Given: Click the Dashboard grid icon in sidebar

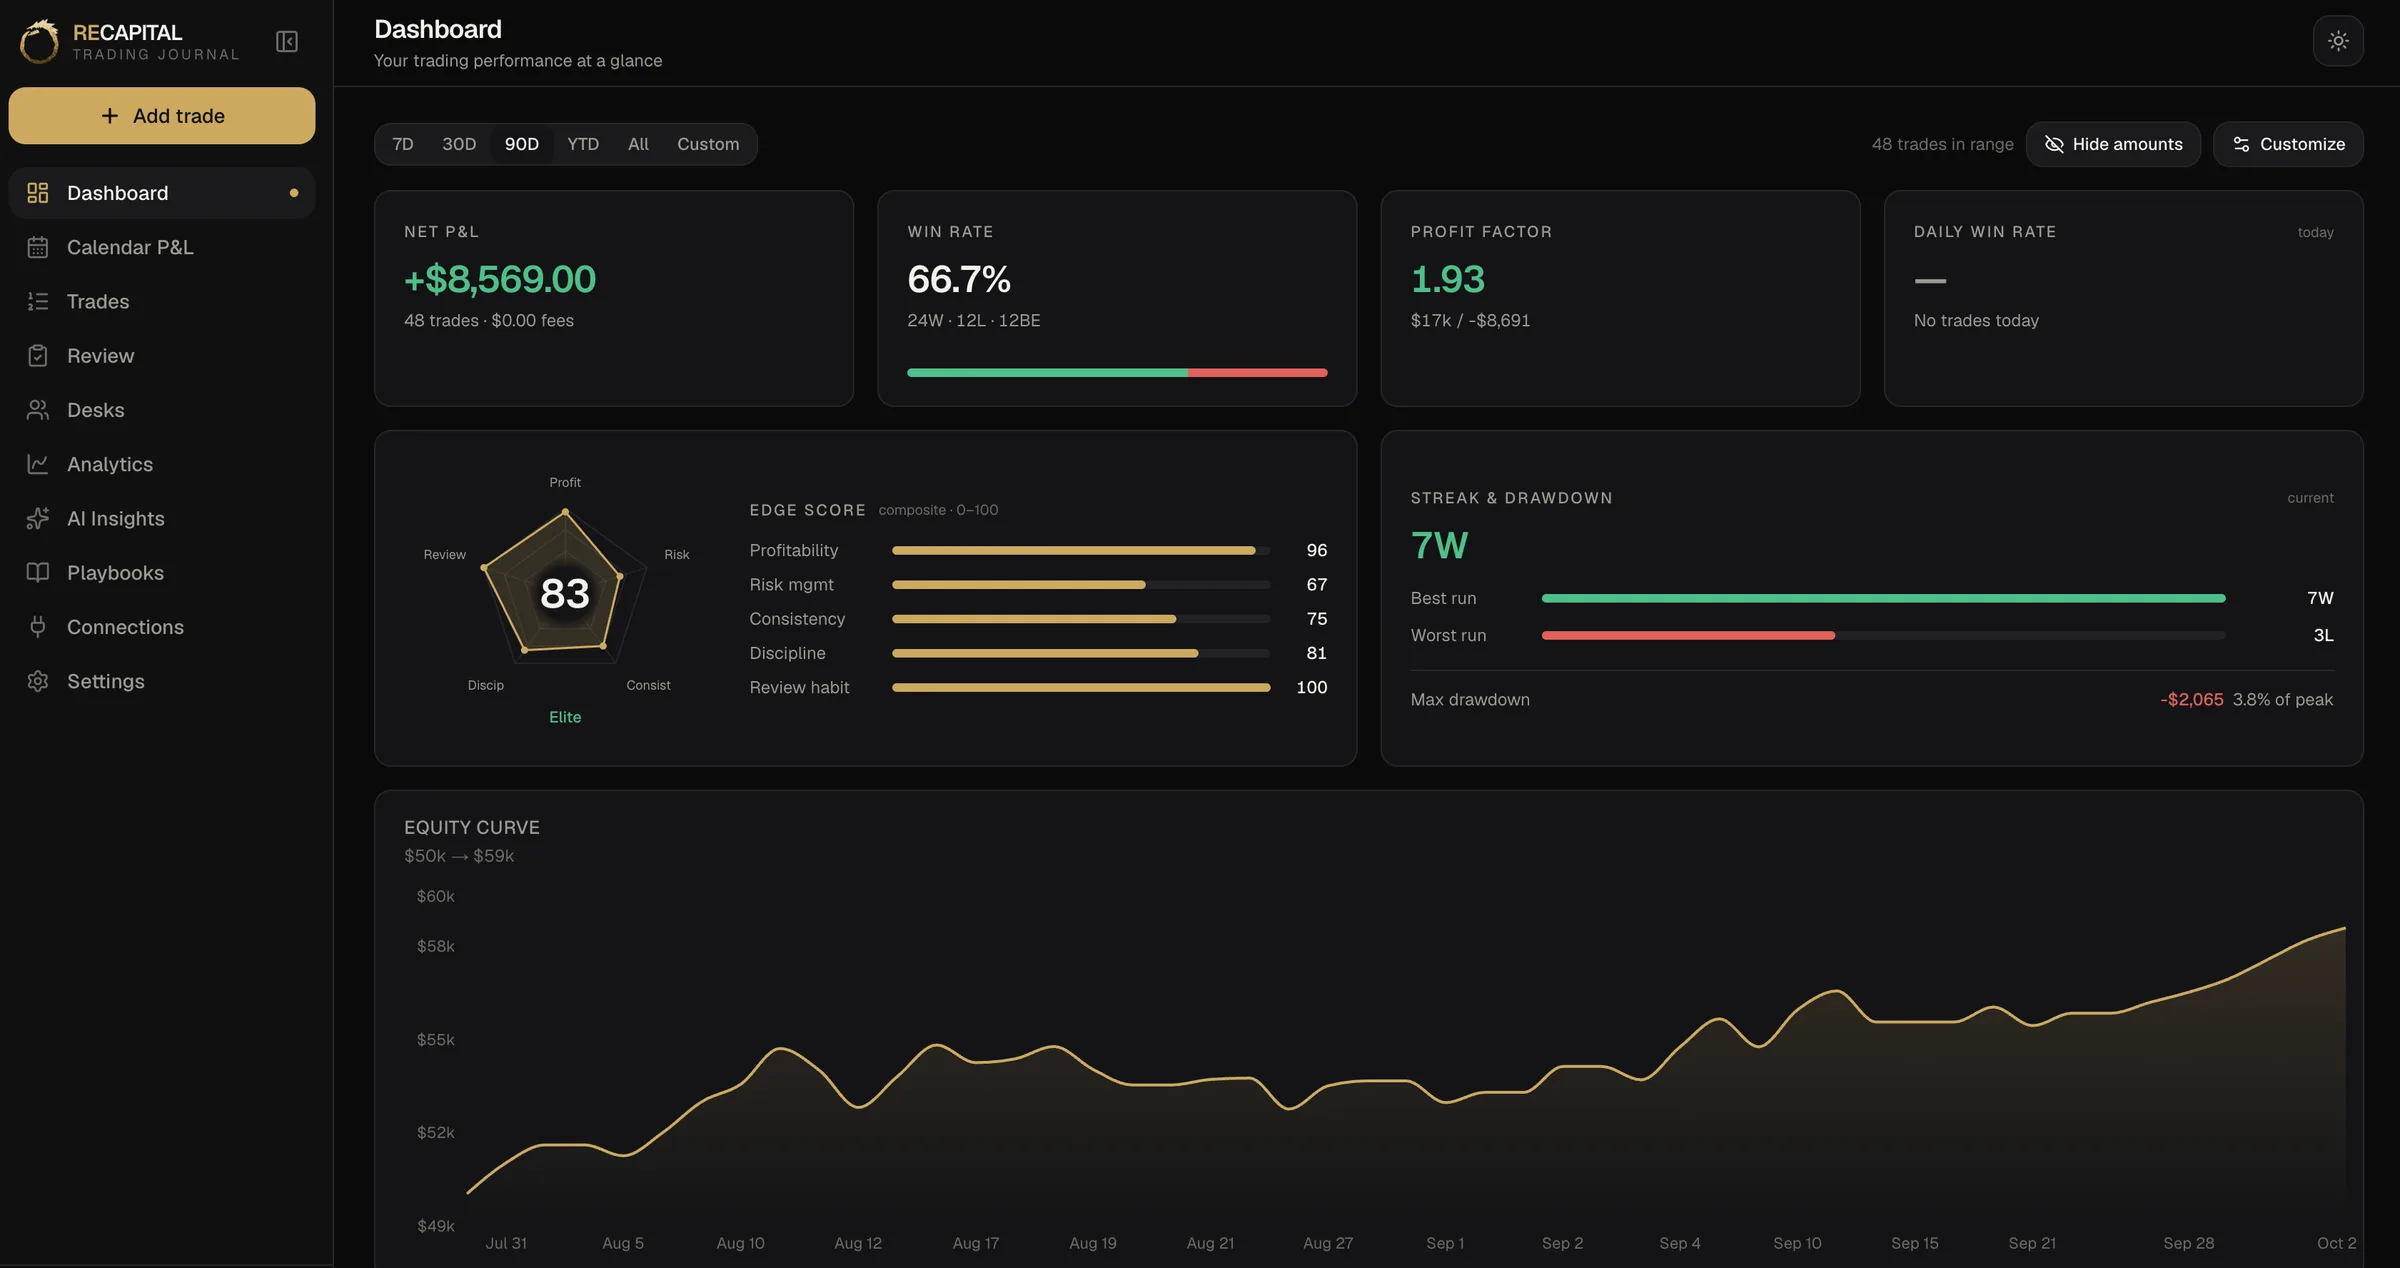Looking at the screenshot, I should tap(38, 193).
